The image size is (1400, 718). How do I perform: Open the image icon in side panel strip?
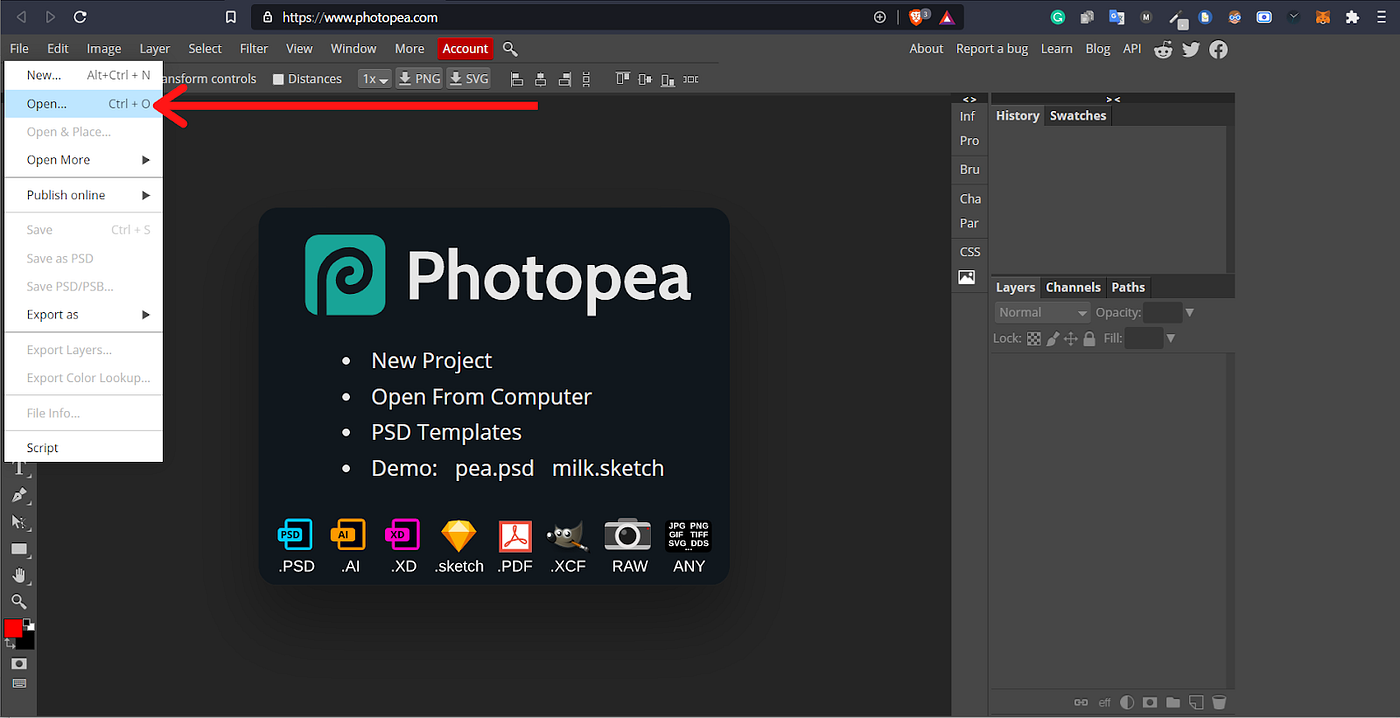(967, 278)
